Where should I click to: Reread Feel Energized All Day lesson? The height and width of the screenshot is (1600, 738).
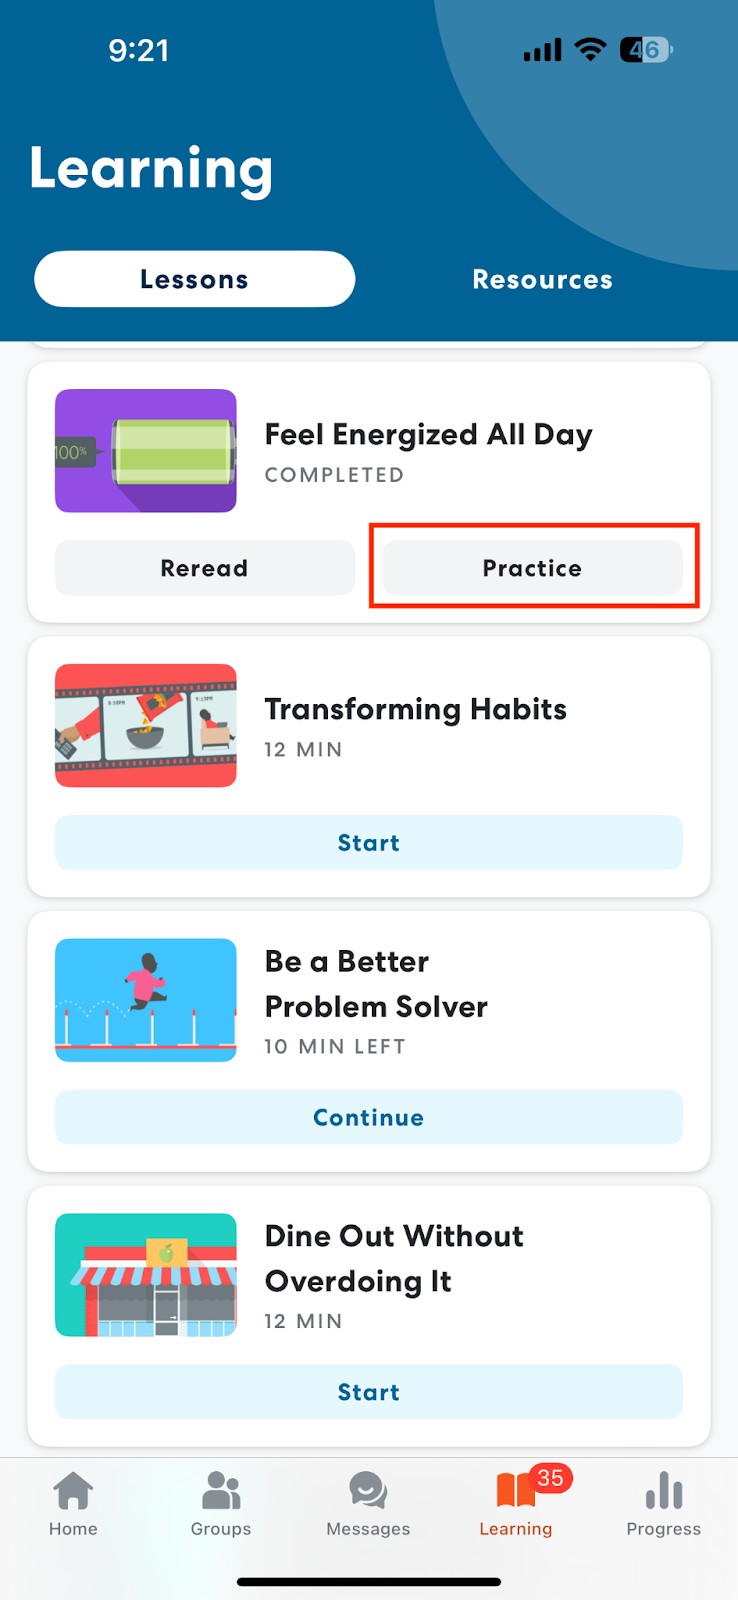205,568
